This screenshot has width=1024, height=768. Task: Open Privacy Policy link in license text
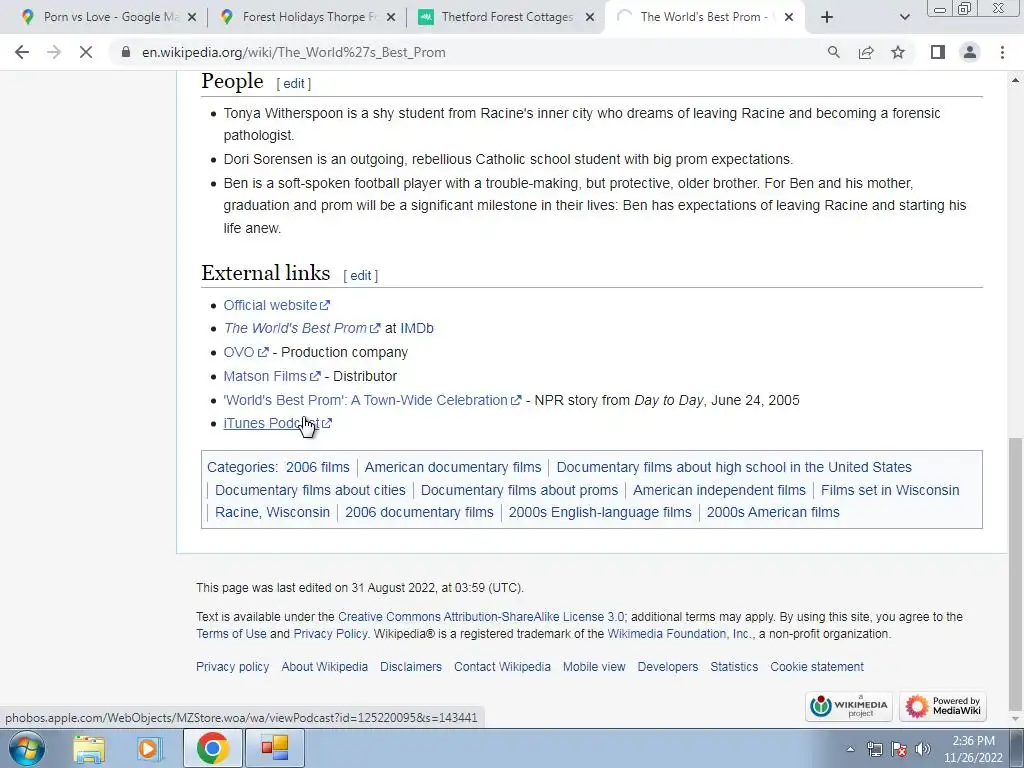[330, 633]
